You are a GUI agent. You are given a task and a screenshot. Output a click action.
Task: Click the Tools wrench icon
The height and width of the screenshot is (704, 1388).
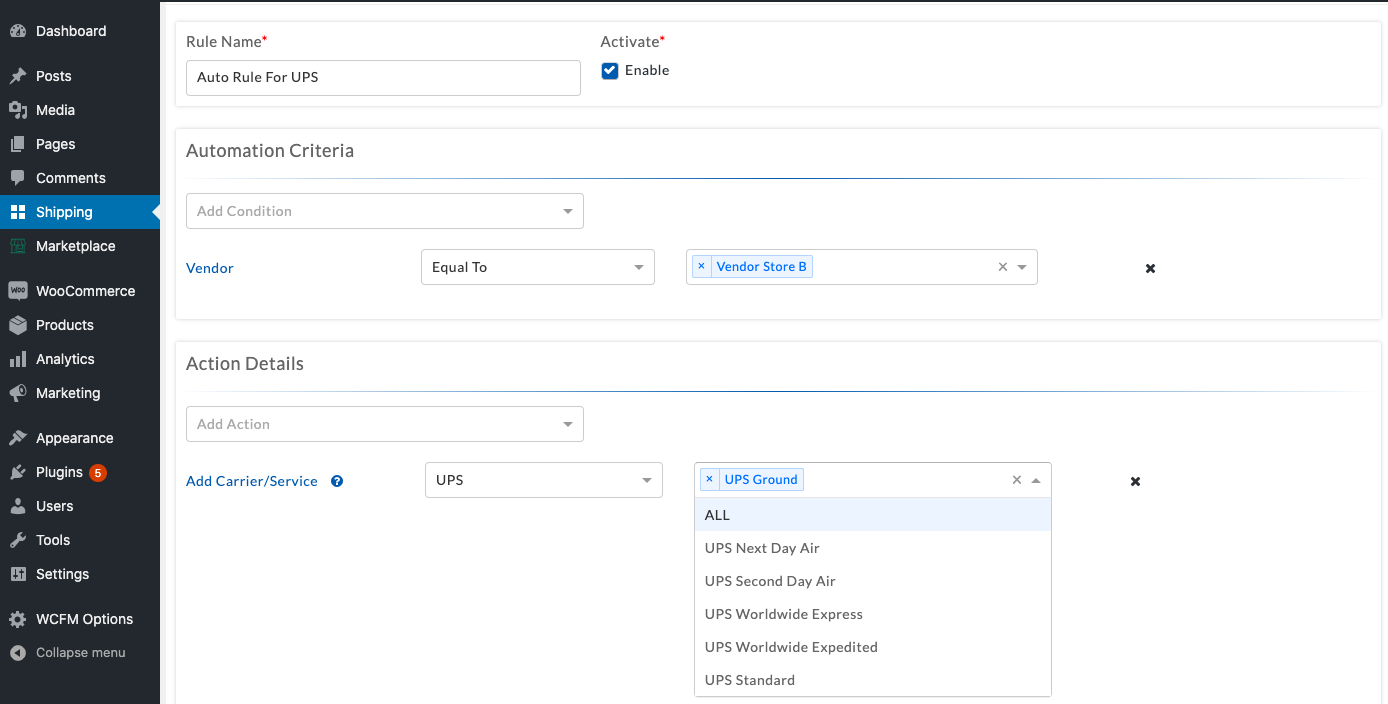click(18, 540)
